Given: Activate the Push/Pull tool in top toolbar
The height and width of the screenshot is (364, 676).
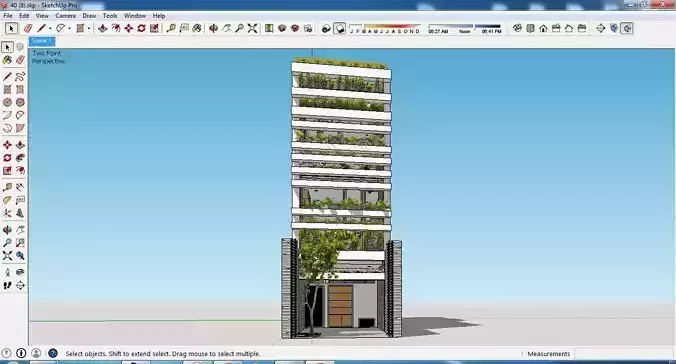Looking at the screenshot, I should point(103,28).
